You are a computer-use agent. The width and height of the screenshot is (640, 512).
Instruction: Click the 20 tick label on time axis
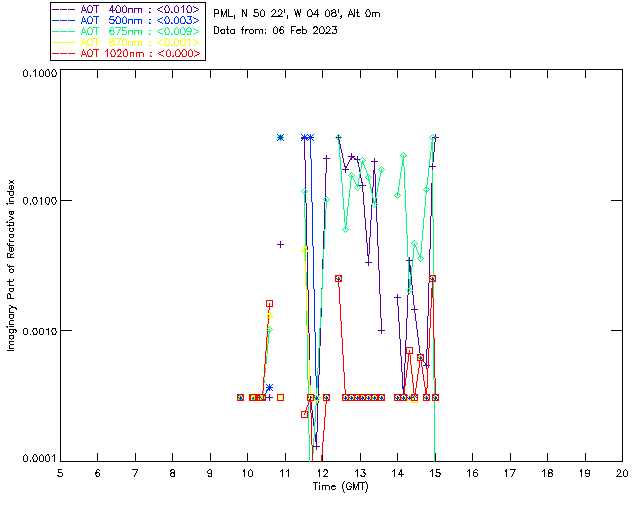(622, 472)
